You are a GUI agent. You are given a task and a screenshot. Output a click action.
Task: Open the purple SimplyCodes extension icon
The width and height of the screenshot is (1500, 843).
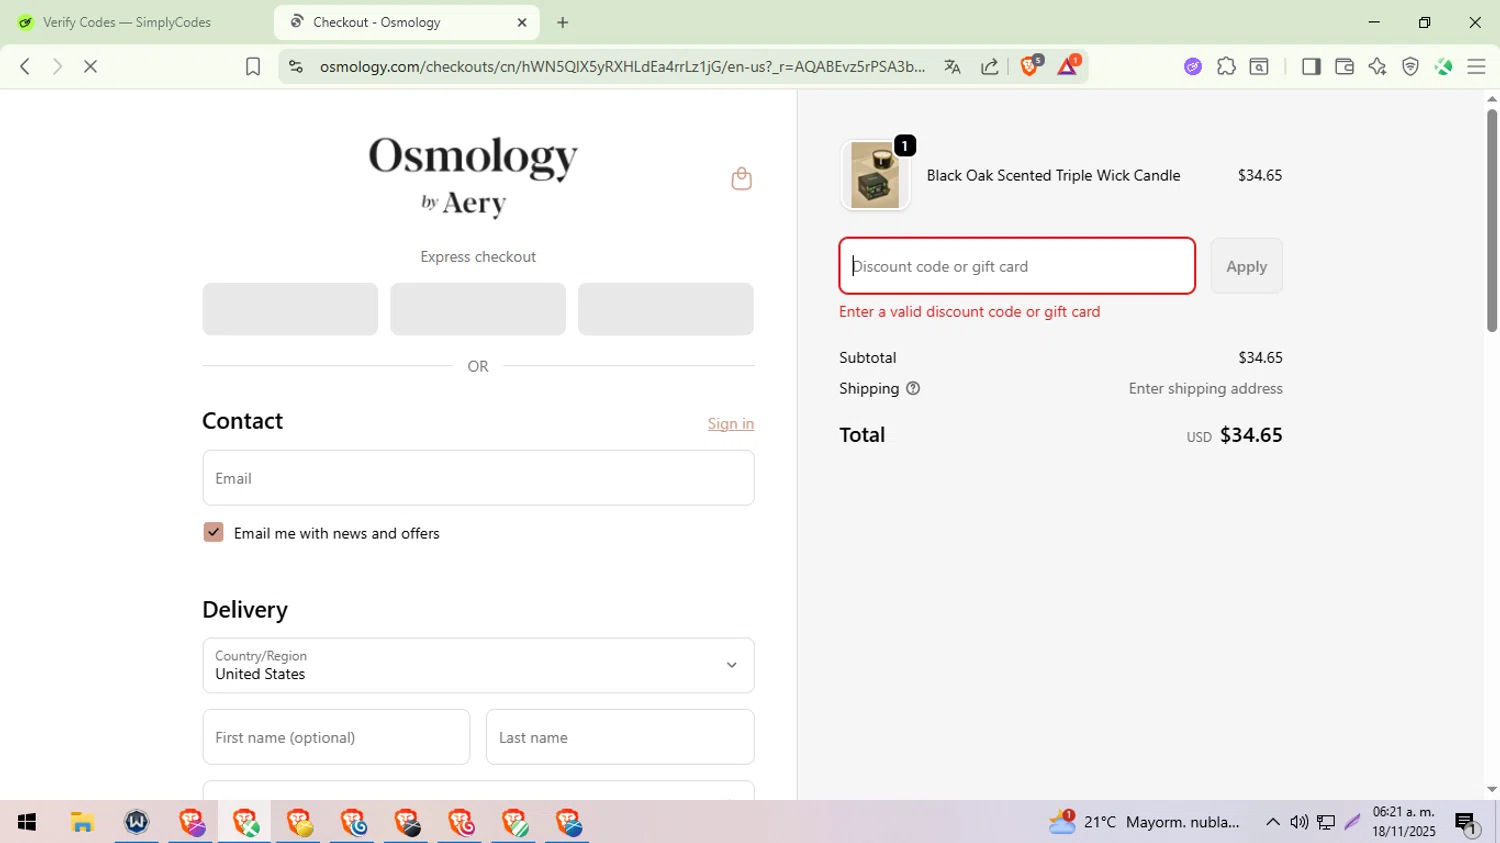pyautogui.click(x=1193, y=66)
